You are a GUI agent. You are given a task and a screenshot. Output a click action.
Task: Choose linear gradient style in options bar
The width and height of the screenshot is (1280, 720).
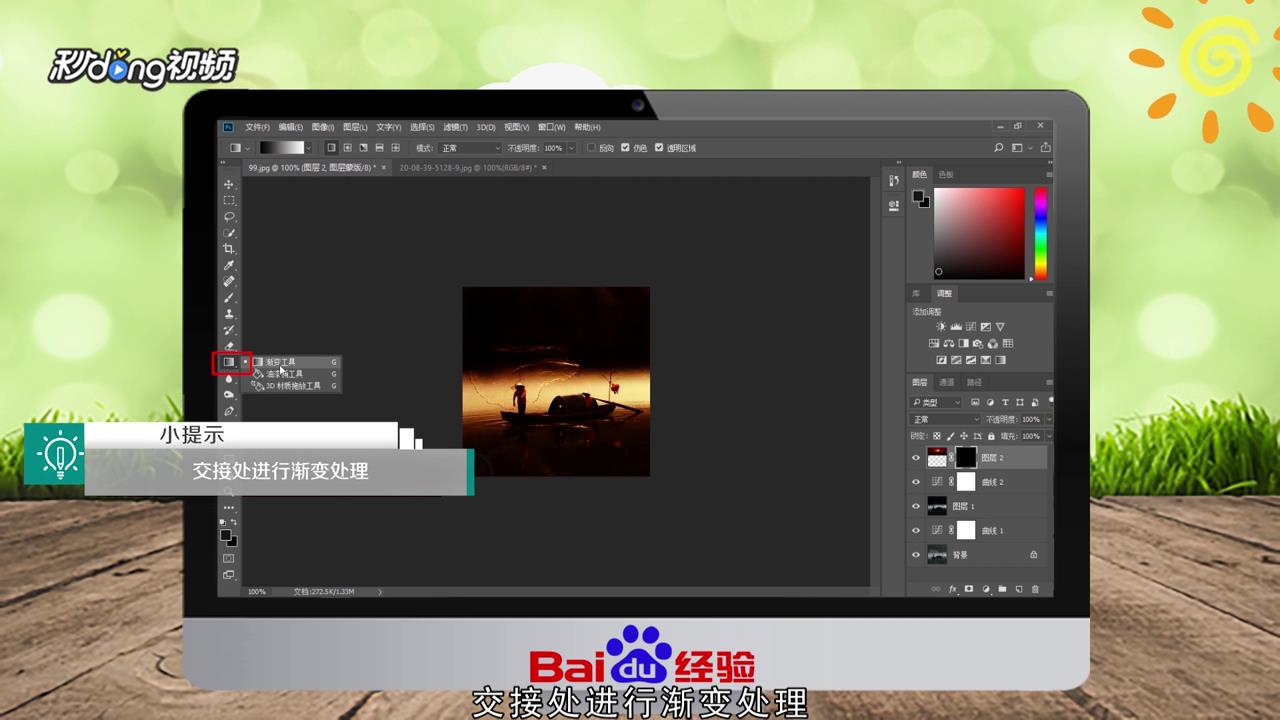[331, 148]
